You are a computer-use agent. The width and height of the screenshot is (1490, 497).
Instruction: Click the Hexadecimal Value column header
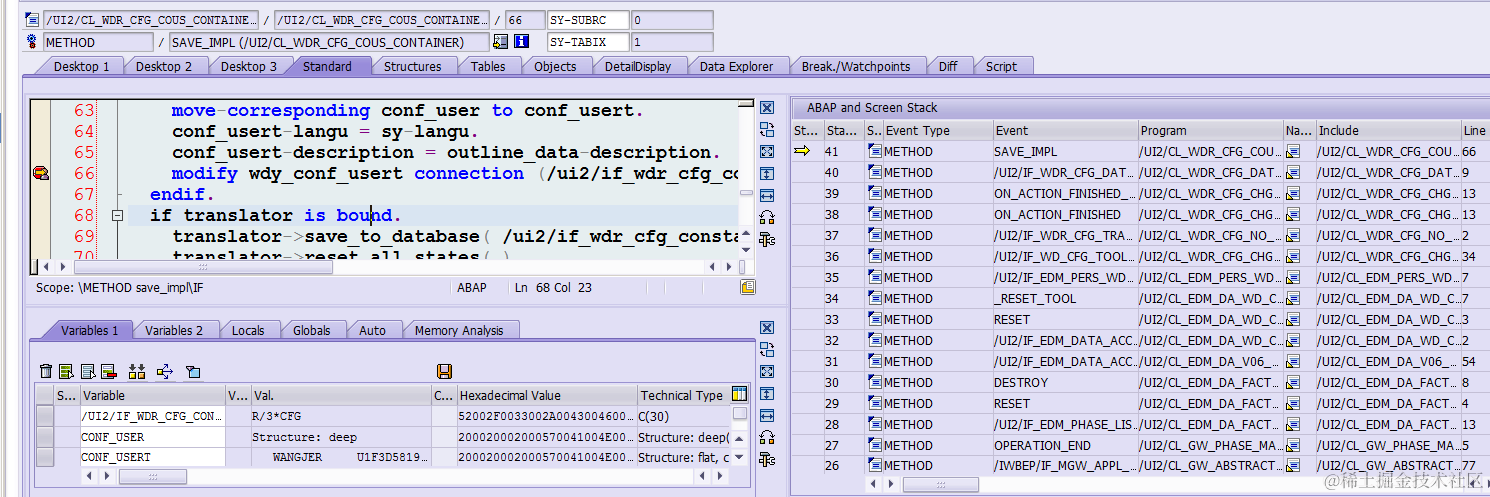(x=546, y=395)
